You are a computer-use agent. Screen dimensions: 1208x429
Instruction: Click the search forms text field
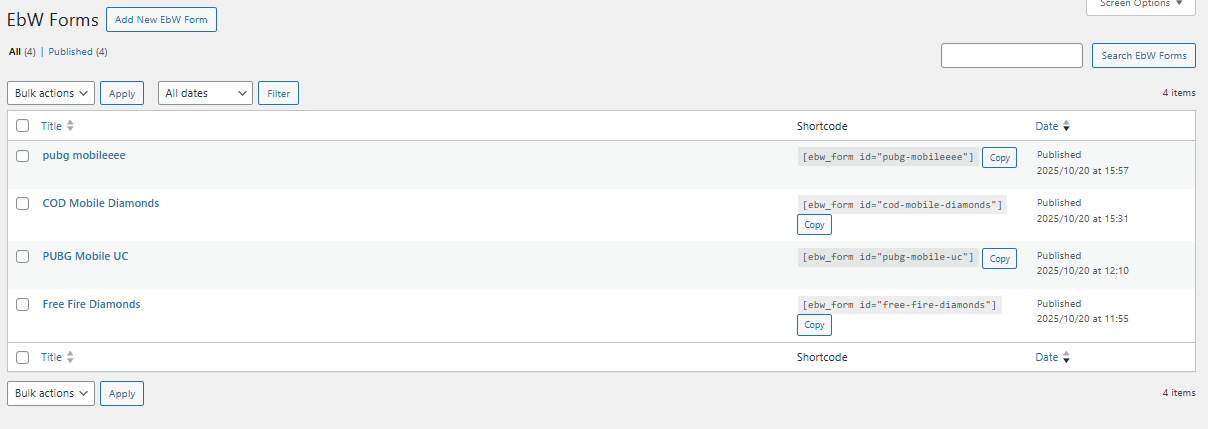pyautogui.click(x=1011, y=56)
